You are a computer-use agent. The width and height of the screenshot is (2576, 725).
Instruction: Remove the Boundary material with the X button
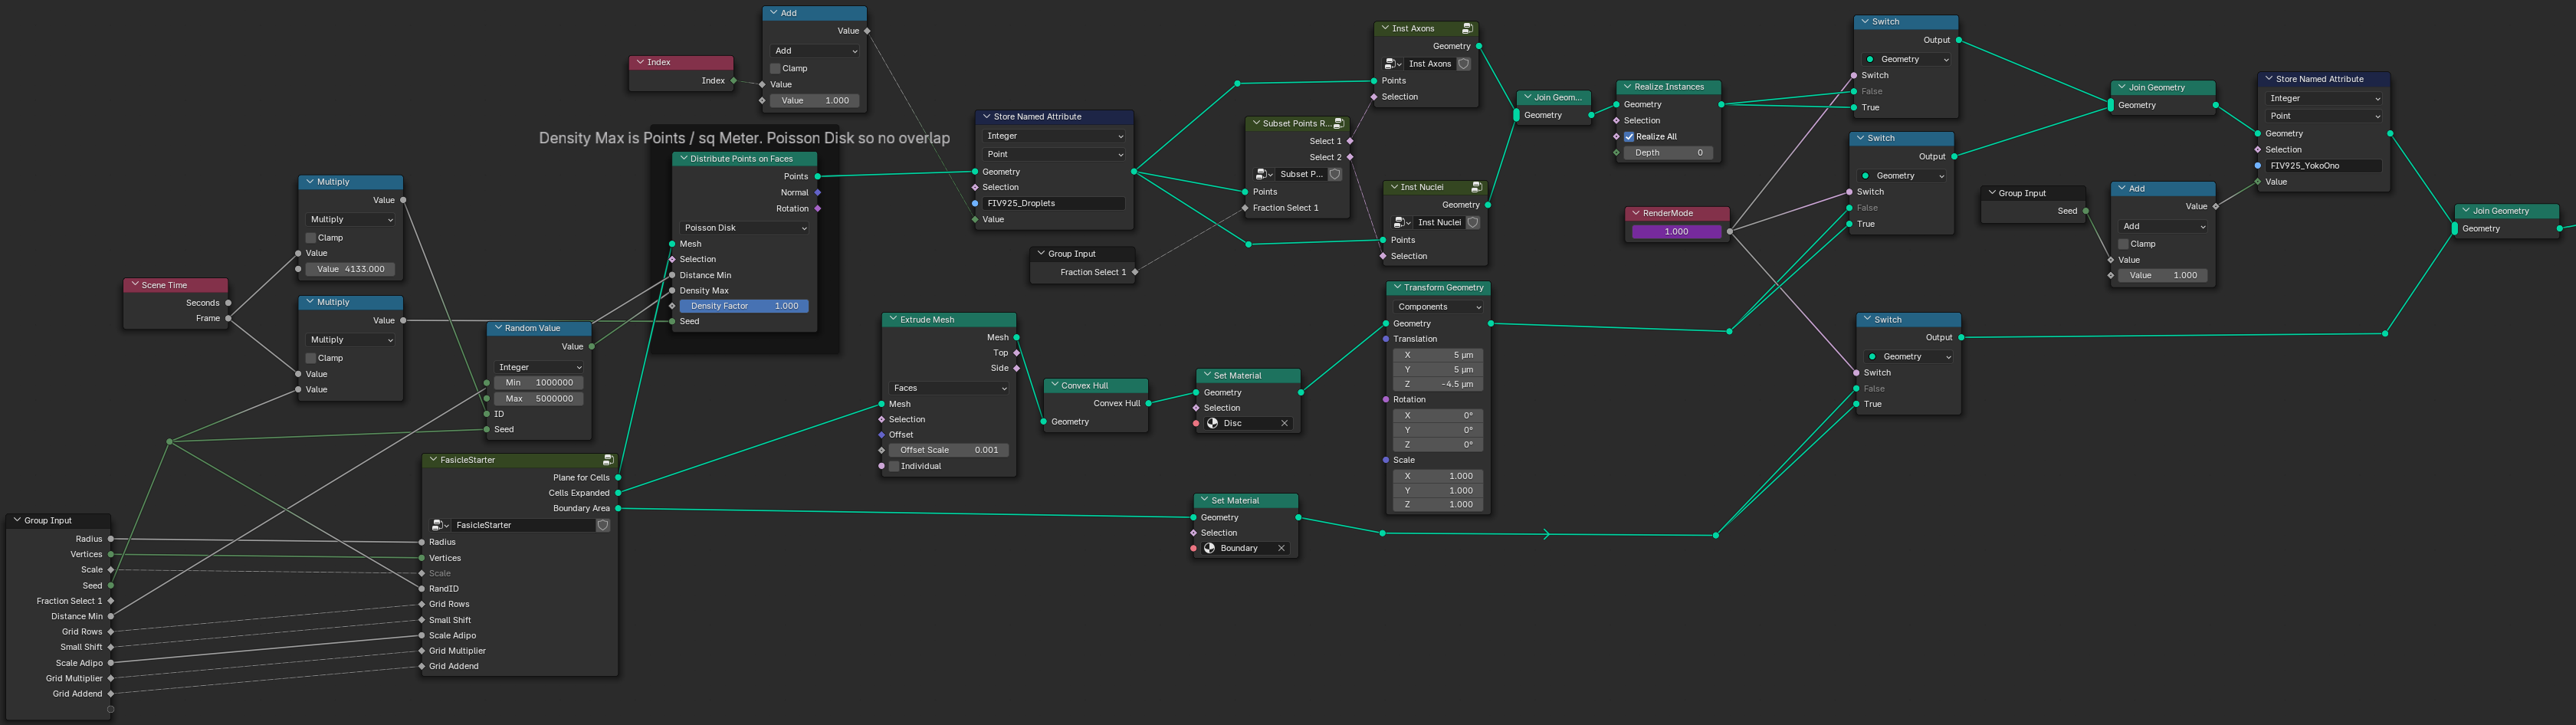tap(1281, 548)
